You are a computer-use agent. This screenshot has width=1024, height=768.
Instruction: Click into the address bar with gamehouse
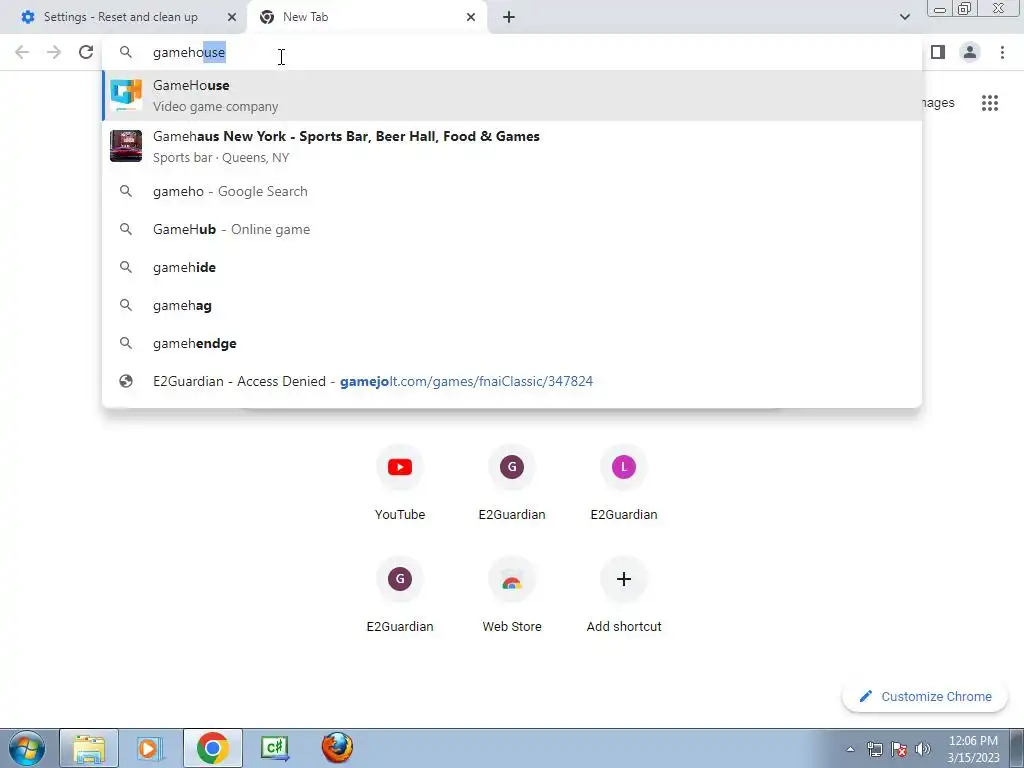pyautogui.click(x=512, y=52)
